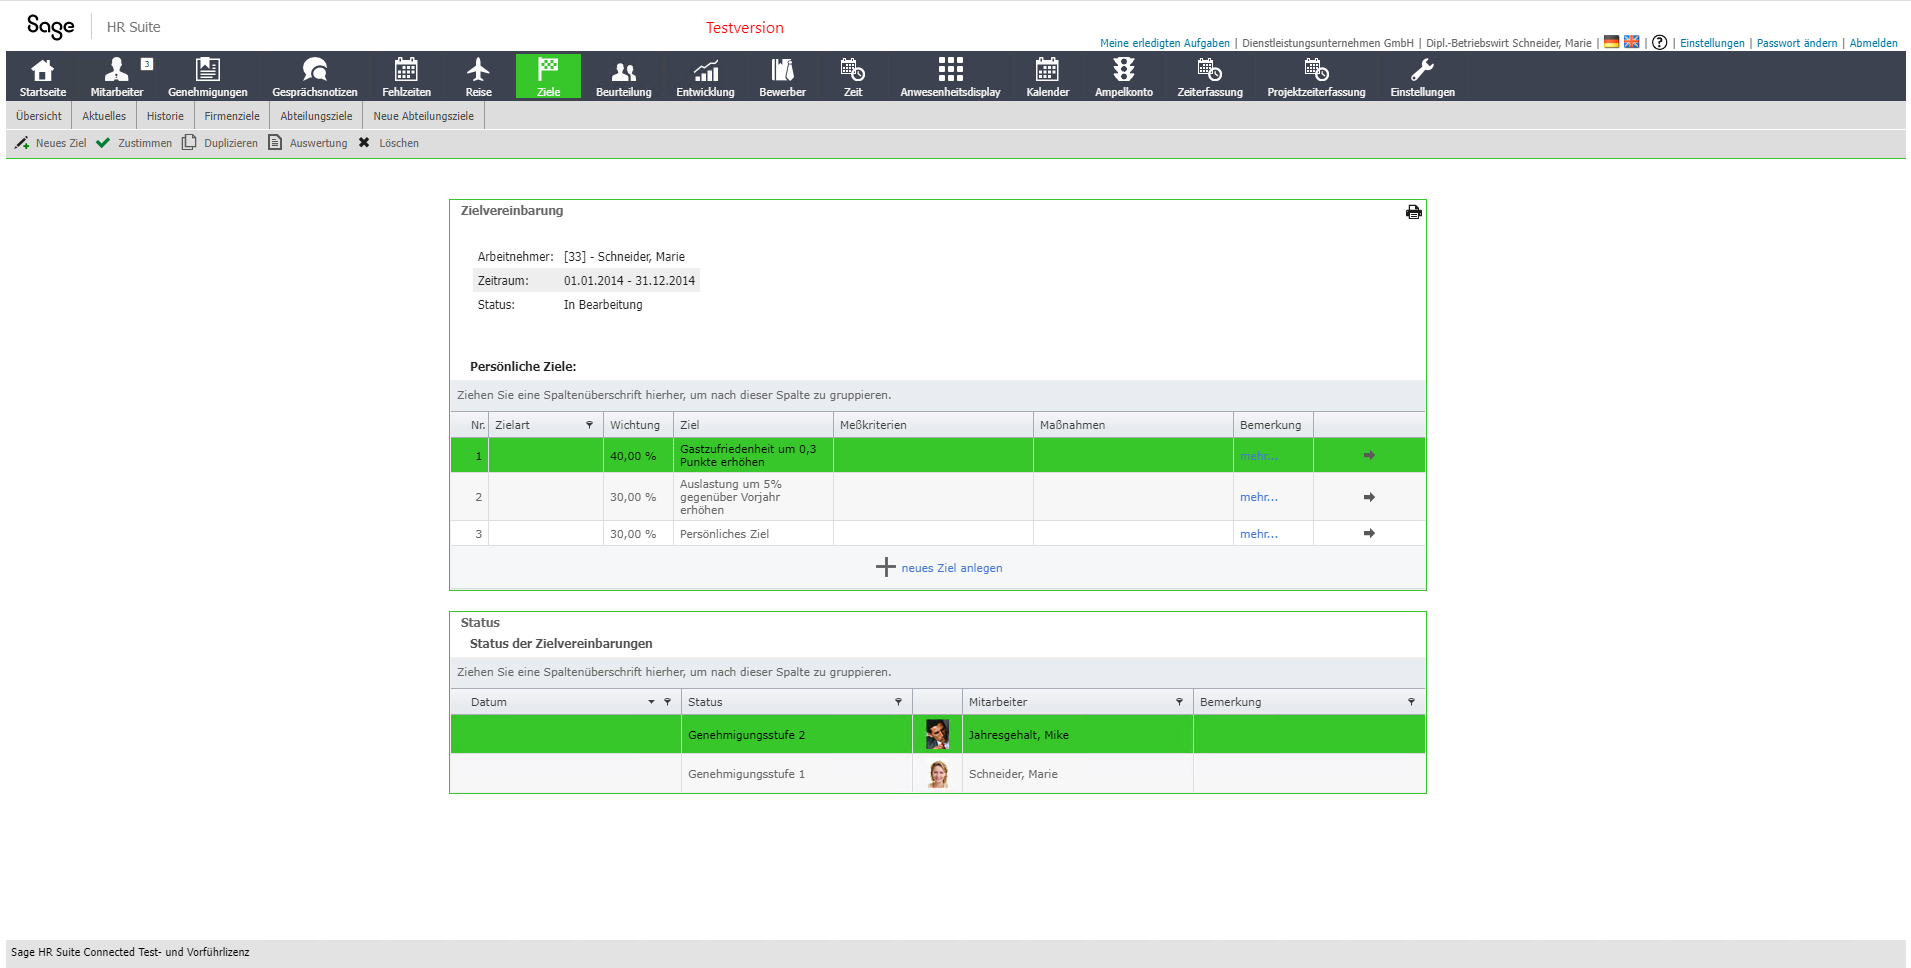Open filter on the Zielart column
1911x968 pixels.
pos(589,425)
